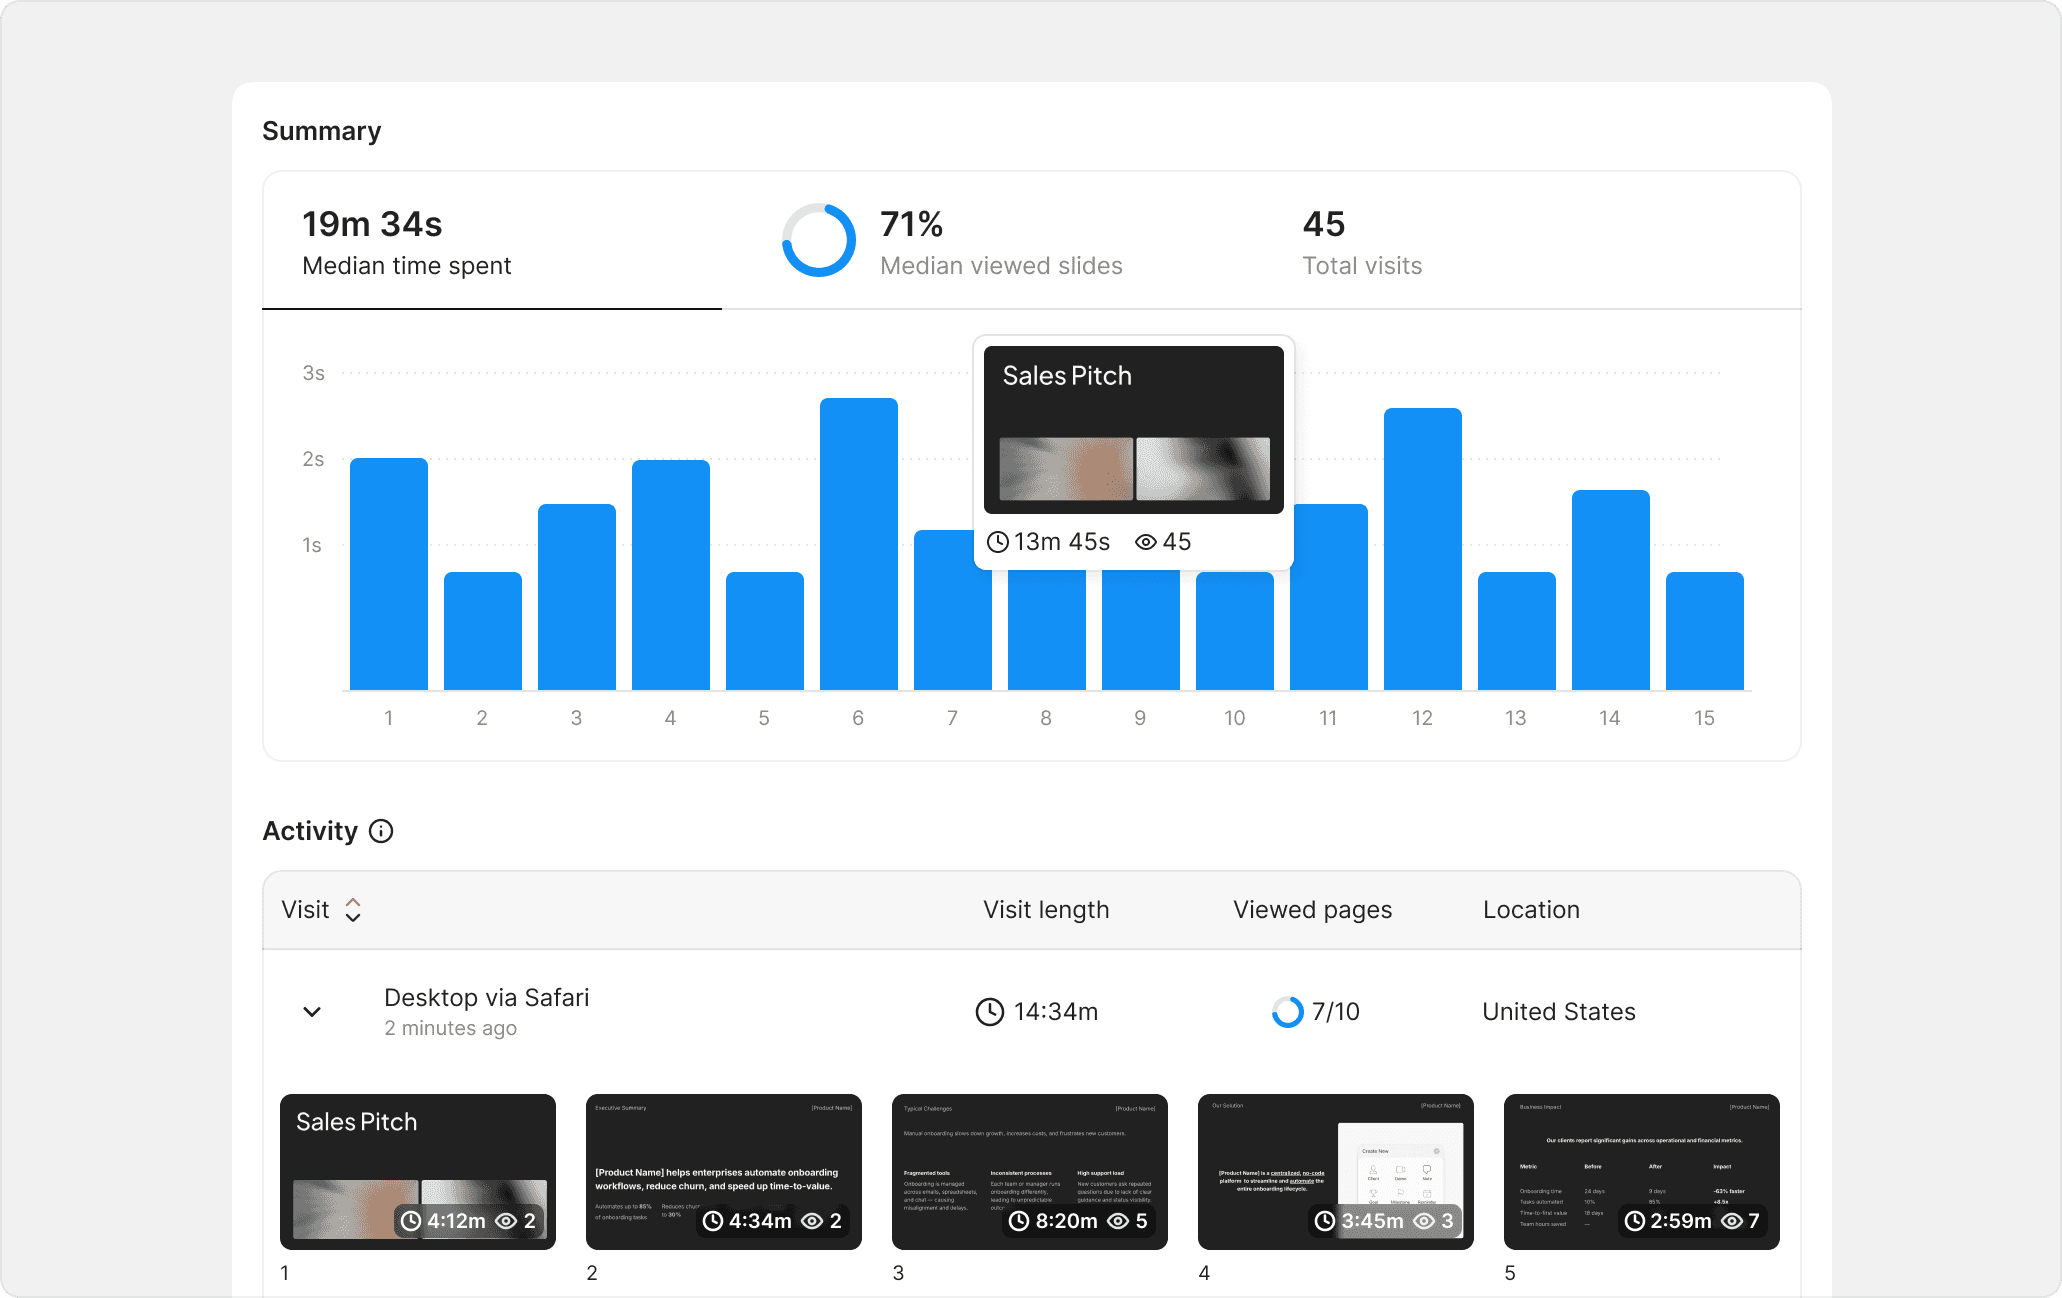2062x1298 pixels.
Task: Sort table by Visit column arrows
Action: (x=353, y=910)
